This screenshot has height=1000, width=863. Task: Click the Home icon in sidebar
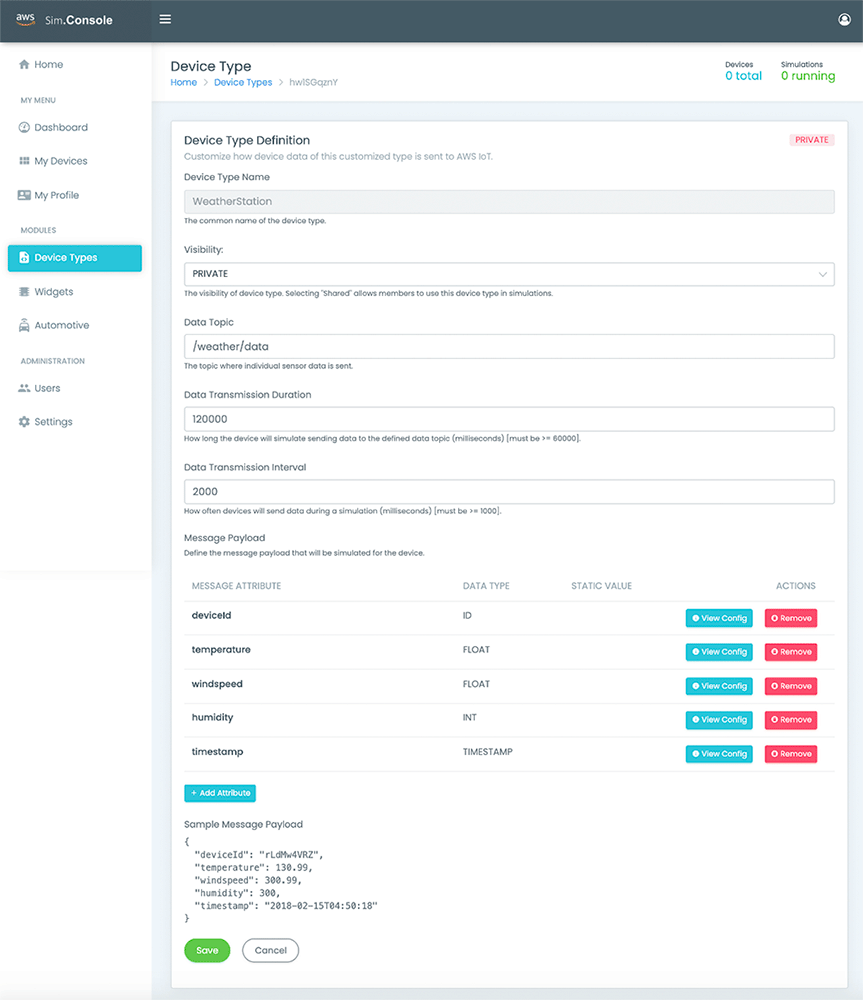(x=24, y=64)
